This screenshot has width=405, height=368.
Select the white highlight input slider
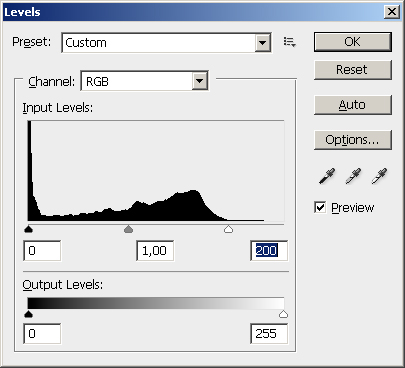(228, 229)
